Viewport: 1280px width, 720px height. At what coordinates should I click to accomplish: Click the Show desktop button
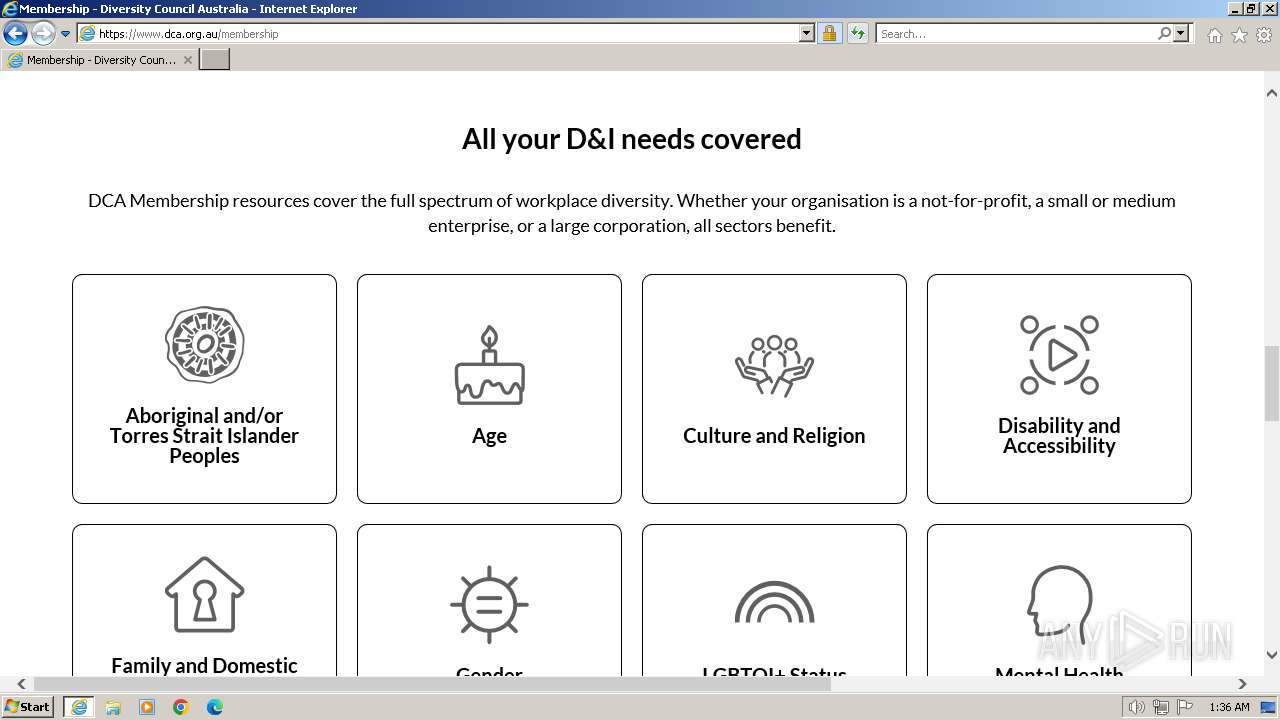tap(1269, 707)
